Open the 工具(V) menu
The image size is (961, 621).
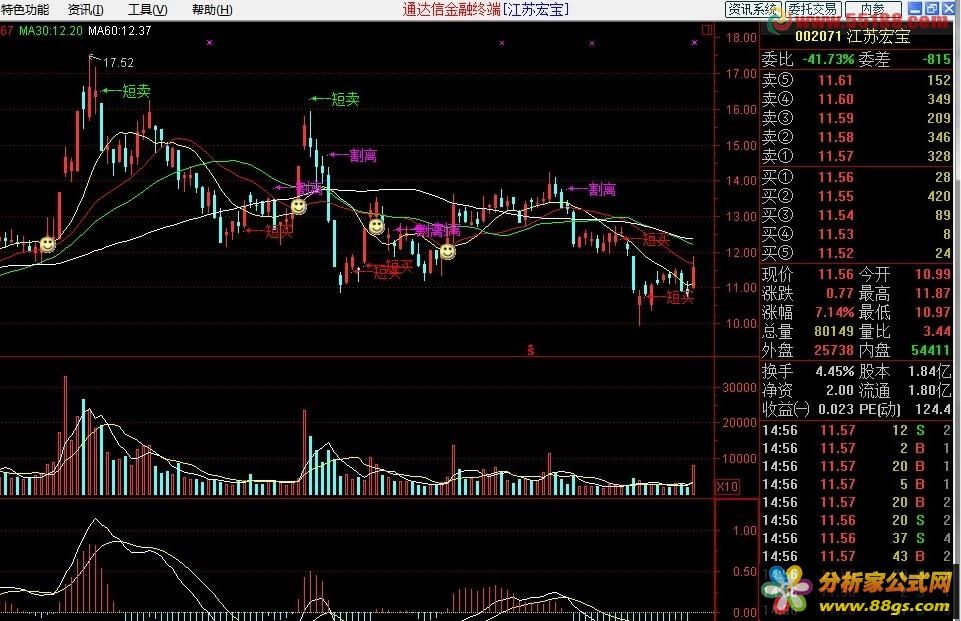(147, 10)
